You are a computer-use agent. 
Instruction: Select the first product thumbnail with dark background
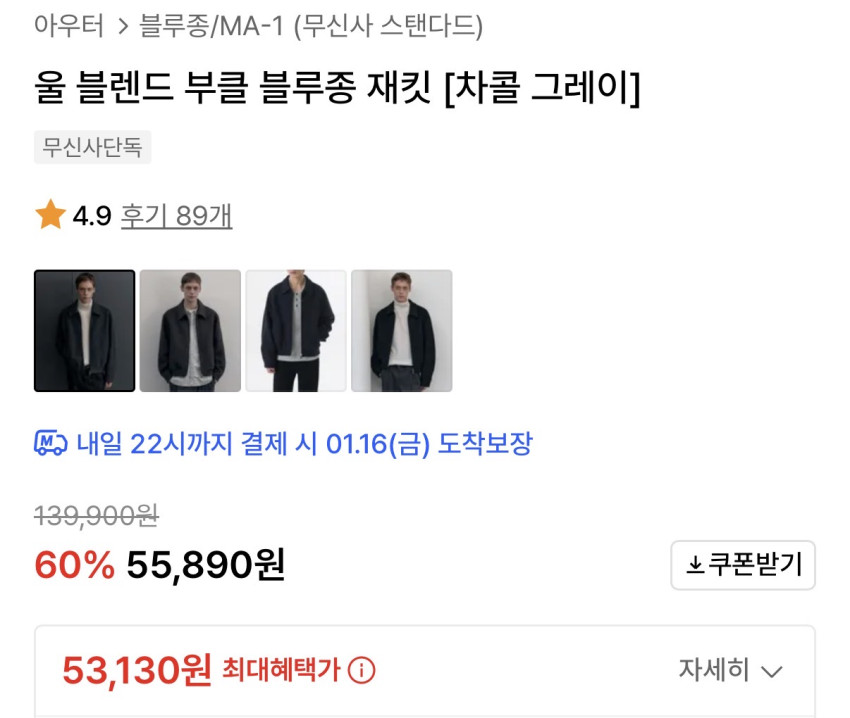(x=85, y=331)
